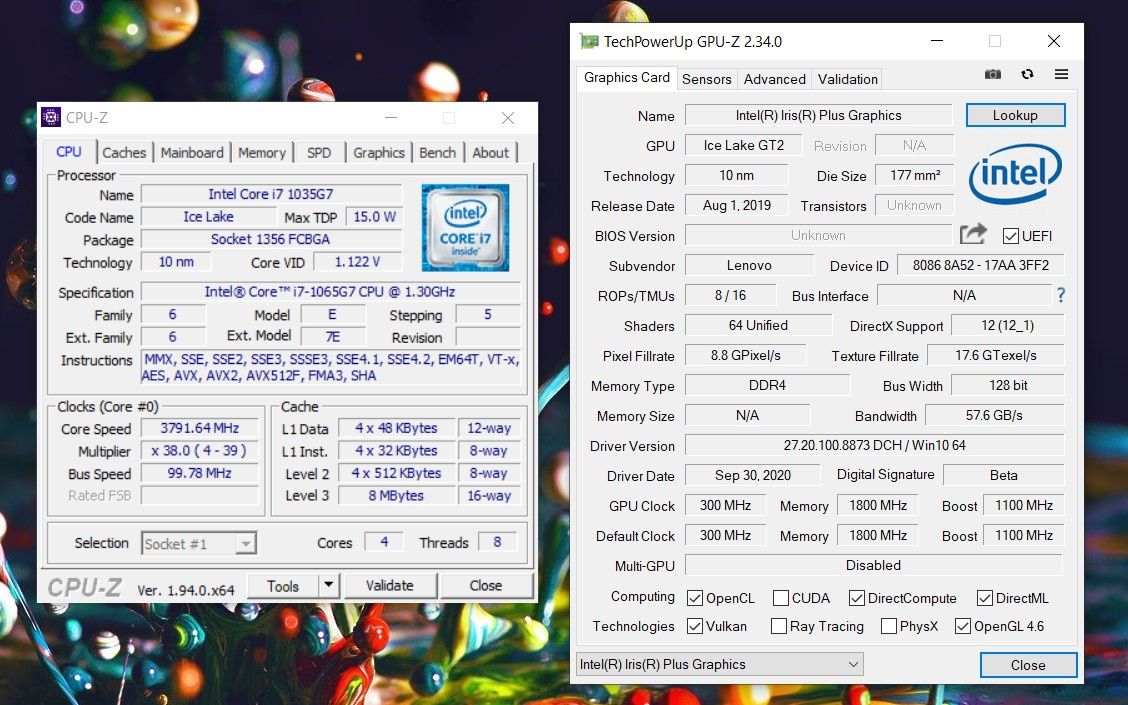Click the Close button in CPU-Z
The width and height of the screenshot is (1128, 705).
[486, 586]
